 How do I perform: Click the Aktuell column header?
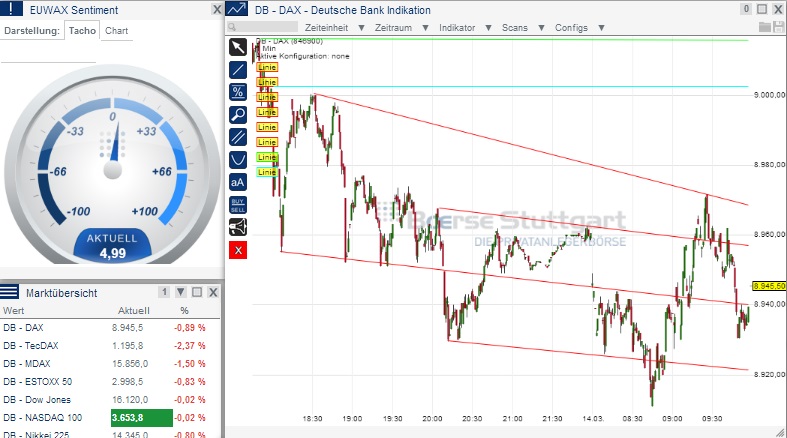(134, 311)
